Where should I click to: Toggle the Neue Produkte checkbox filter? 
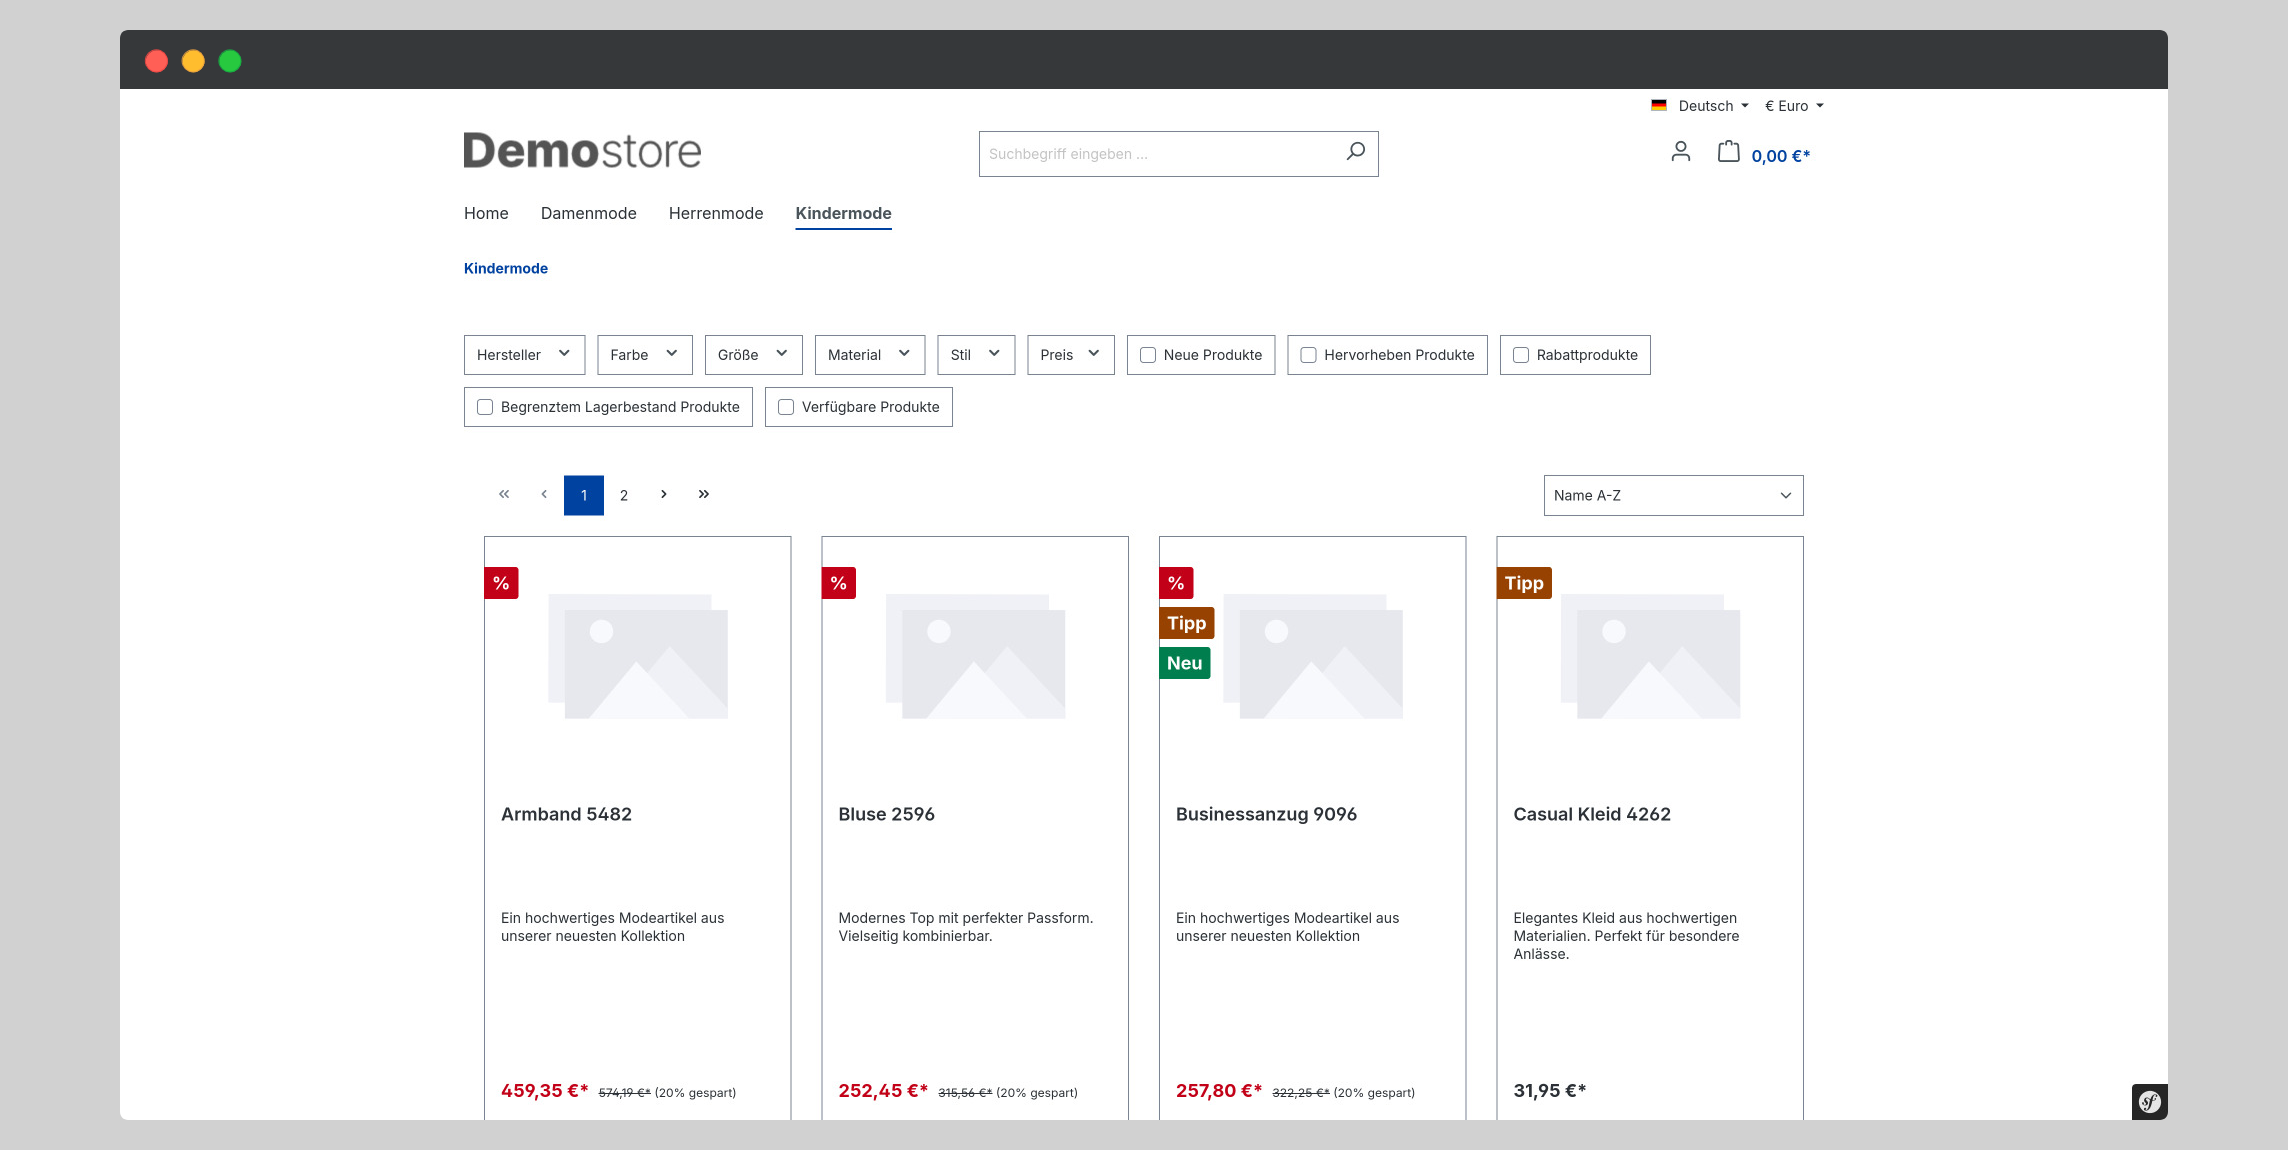click(x=1148, y=354)
